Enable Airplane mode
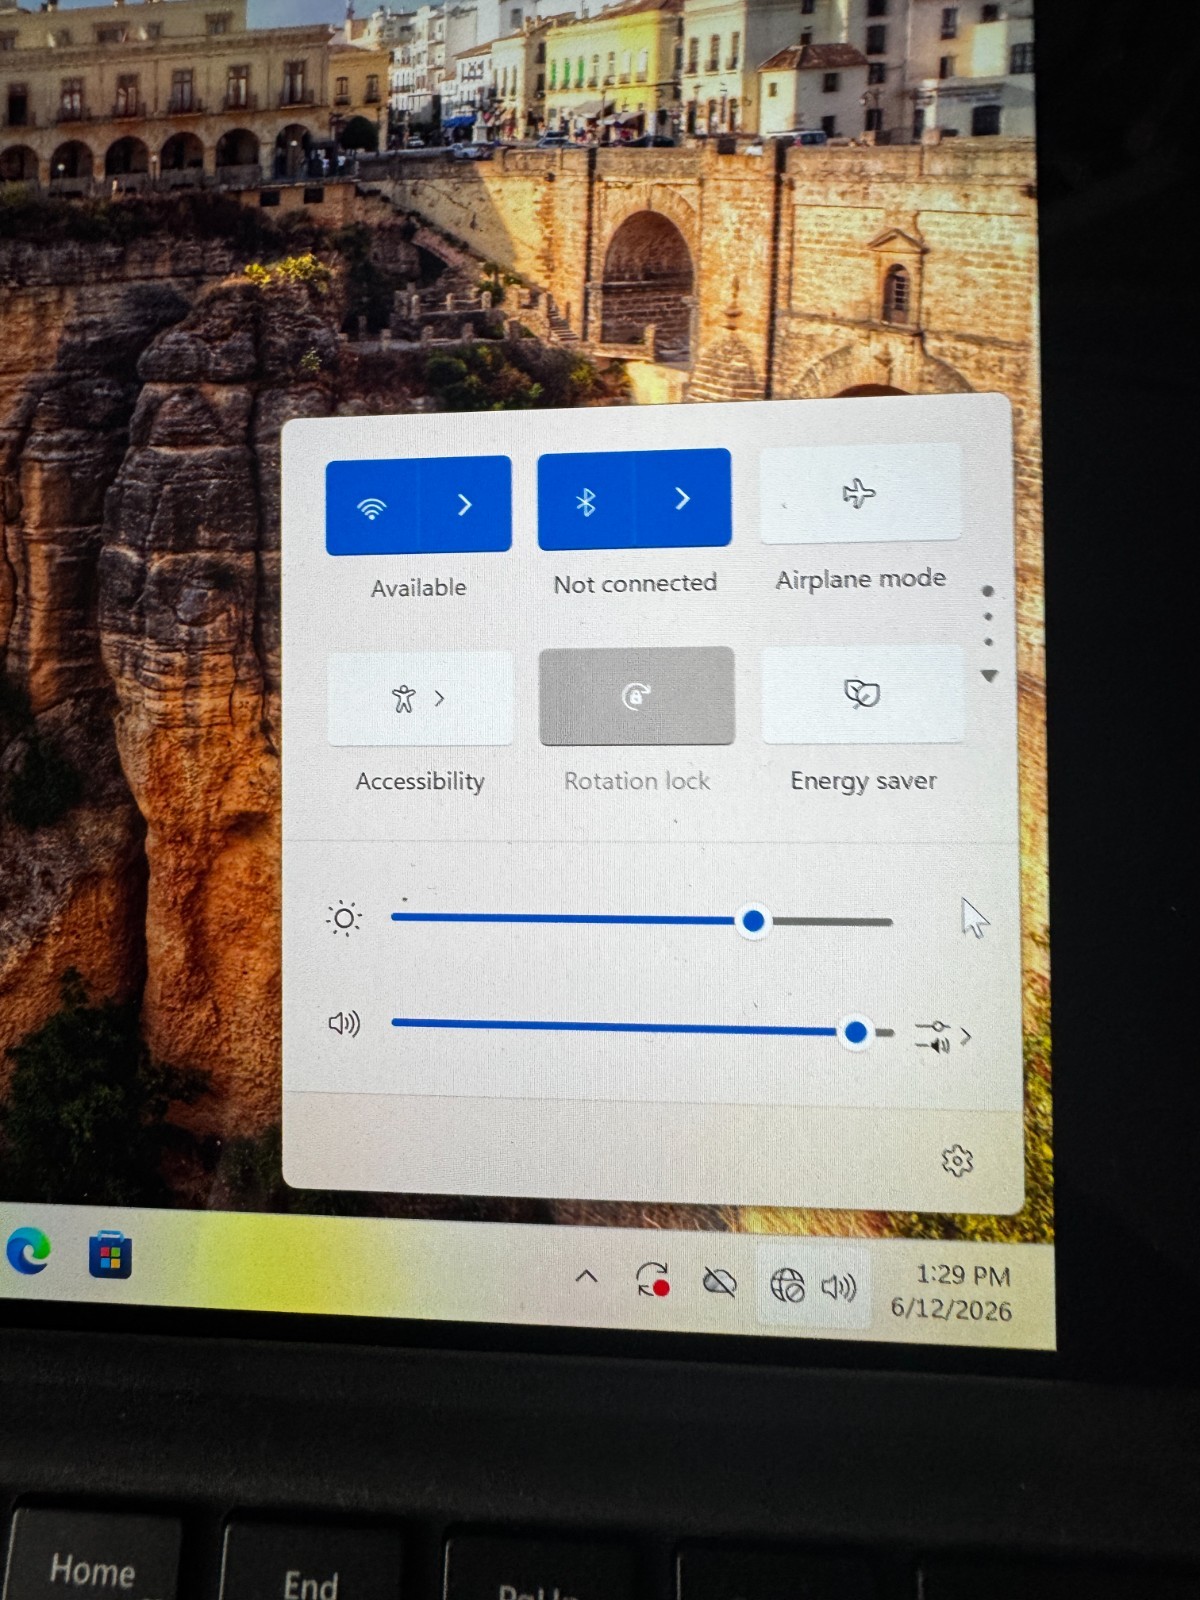 pyautogui.click(x=860, y=493)
